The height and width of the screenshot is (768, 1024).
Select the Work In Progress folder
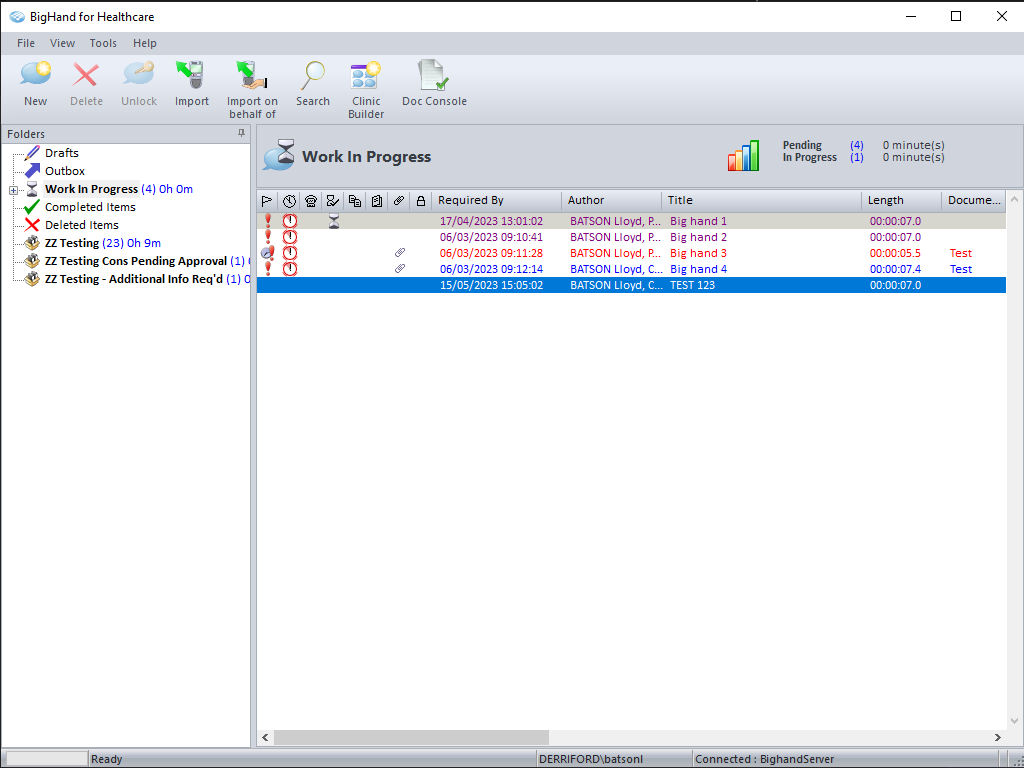coord(91,189)
